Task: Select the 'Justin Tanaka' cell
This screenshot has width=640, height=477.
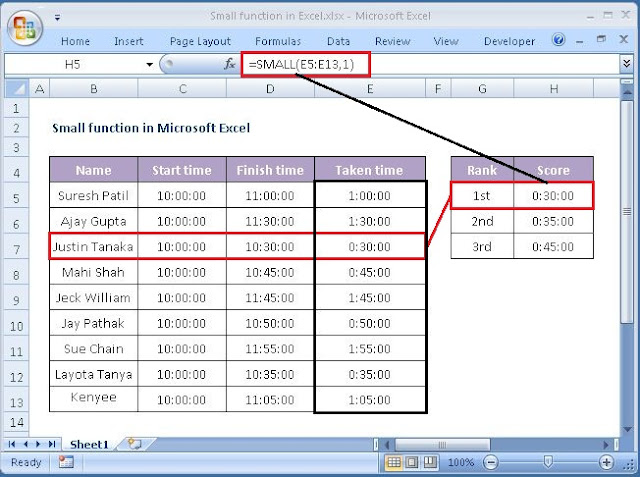Action: coord(93,246)
